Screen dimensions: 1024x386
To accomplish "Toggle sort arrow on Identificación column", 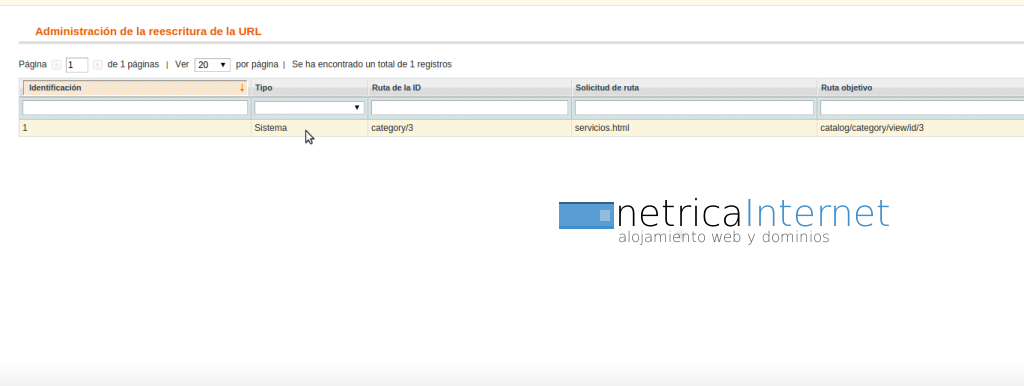I will 242,88.
